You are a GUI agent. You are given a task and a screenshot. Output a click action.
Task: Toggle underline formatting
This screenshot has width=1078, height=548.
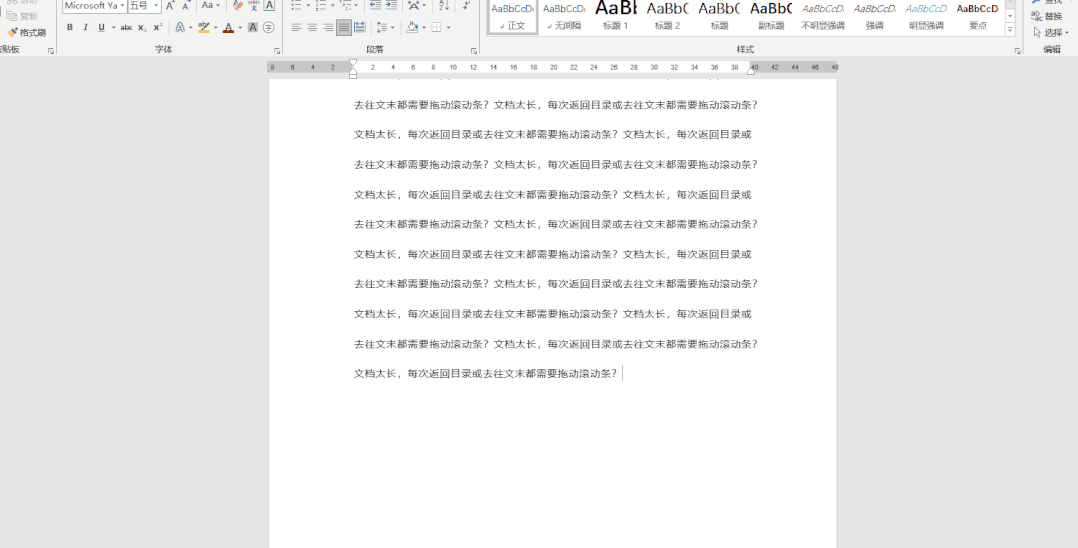pos(102,28)
